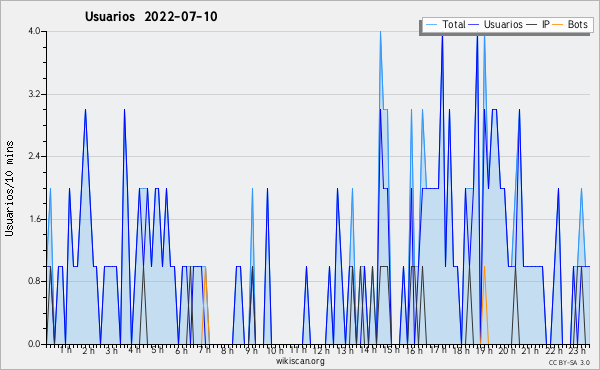
Task: Click the '4 h' x-axis label
Action: coord(134,350)
